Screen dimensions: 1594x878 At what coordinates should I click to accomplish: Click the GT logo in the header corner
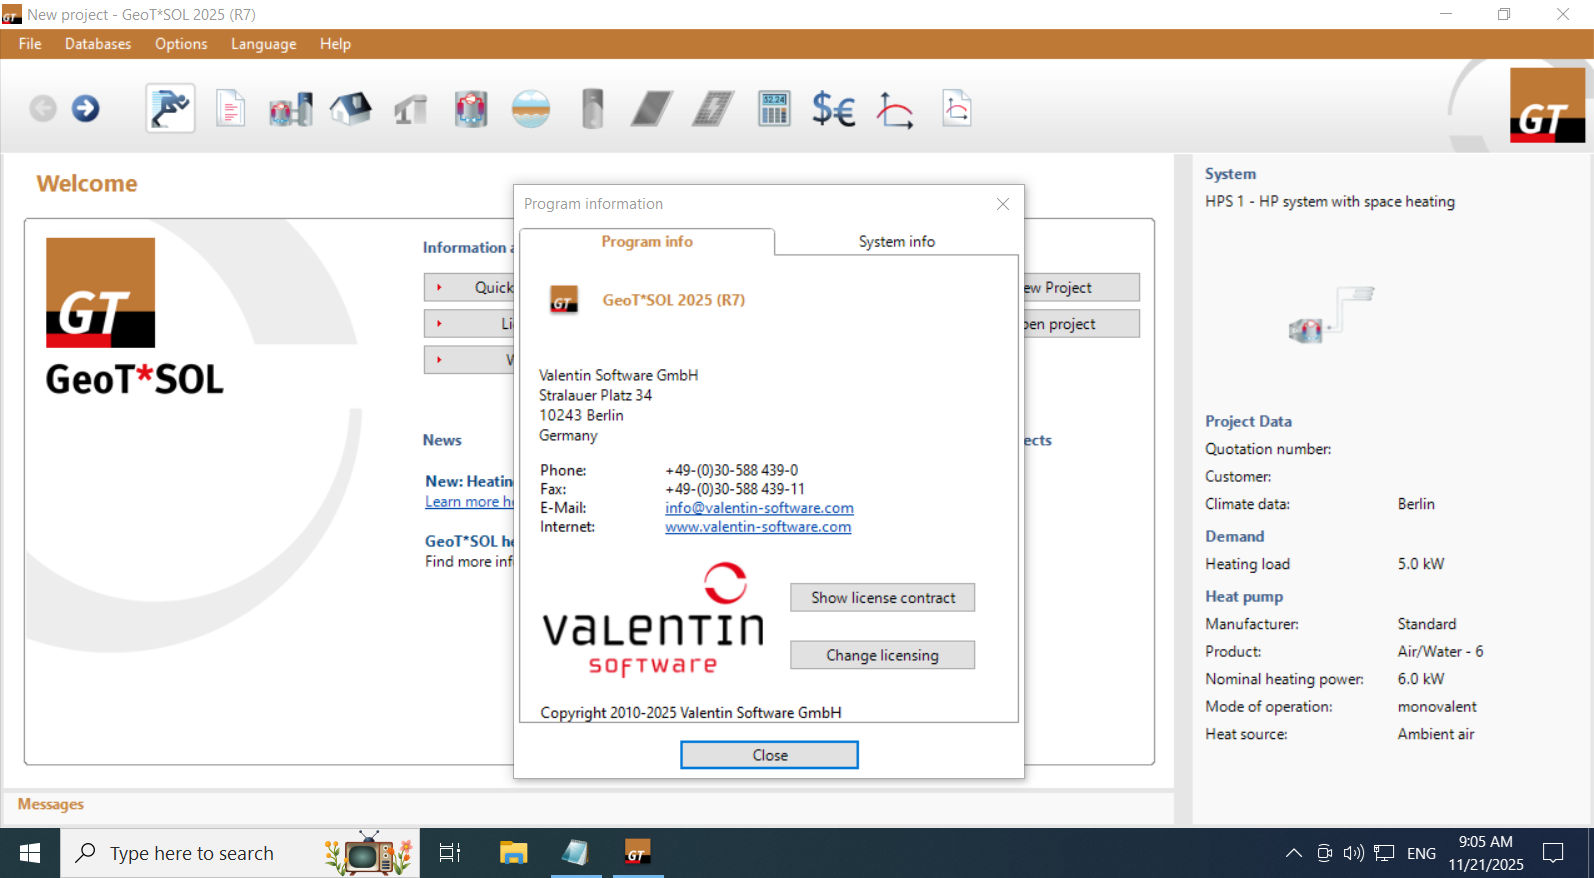pos(1547,105)
